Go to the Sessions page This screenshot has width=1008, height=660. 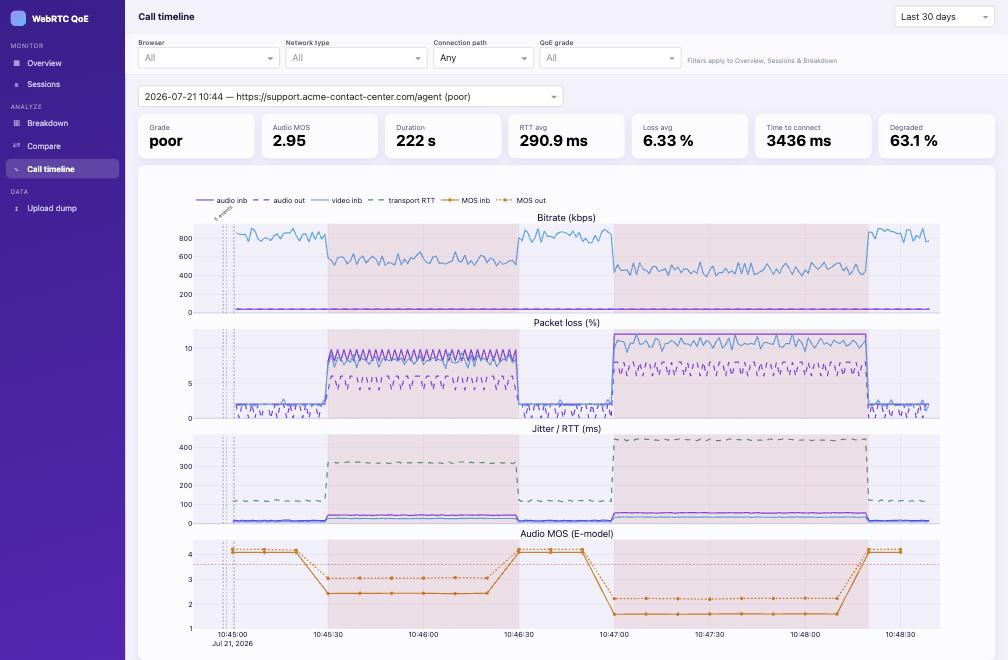tap(62, 84)
